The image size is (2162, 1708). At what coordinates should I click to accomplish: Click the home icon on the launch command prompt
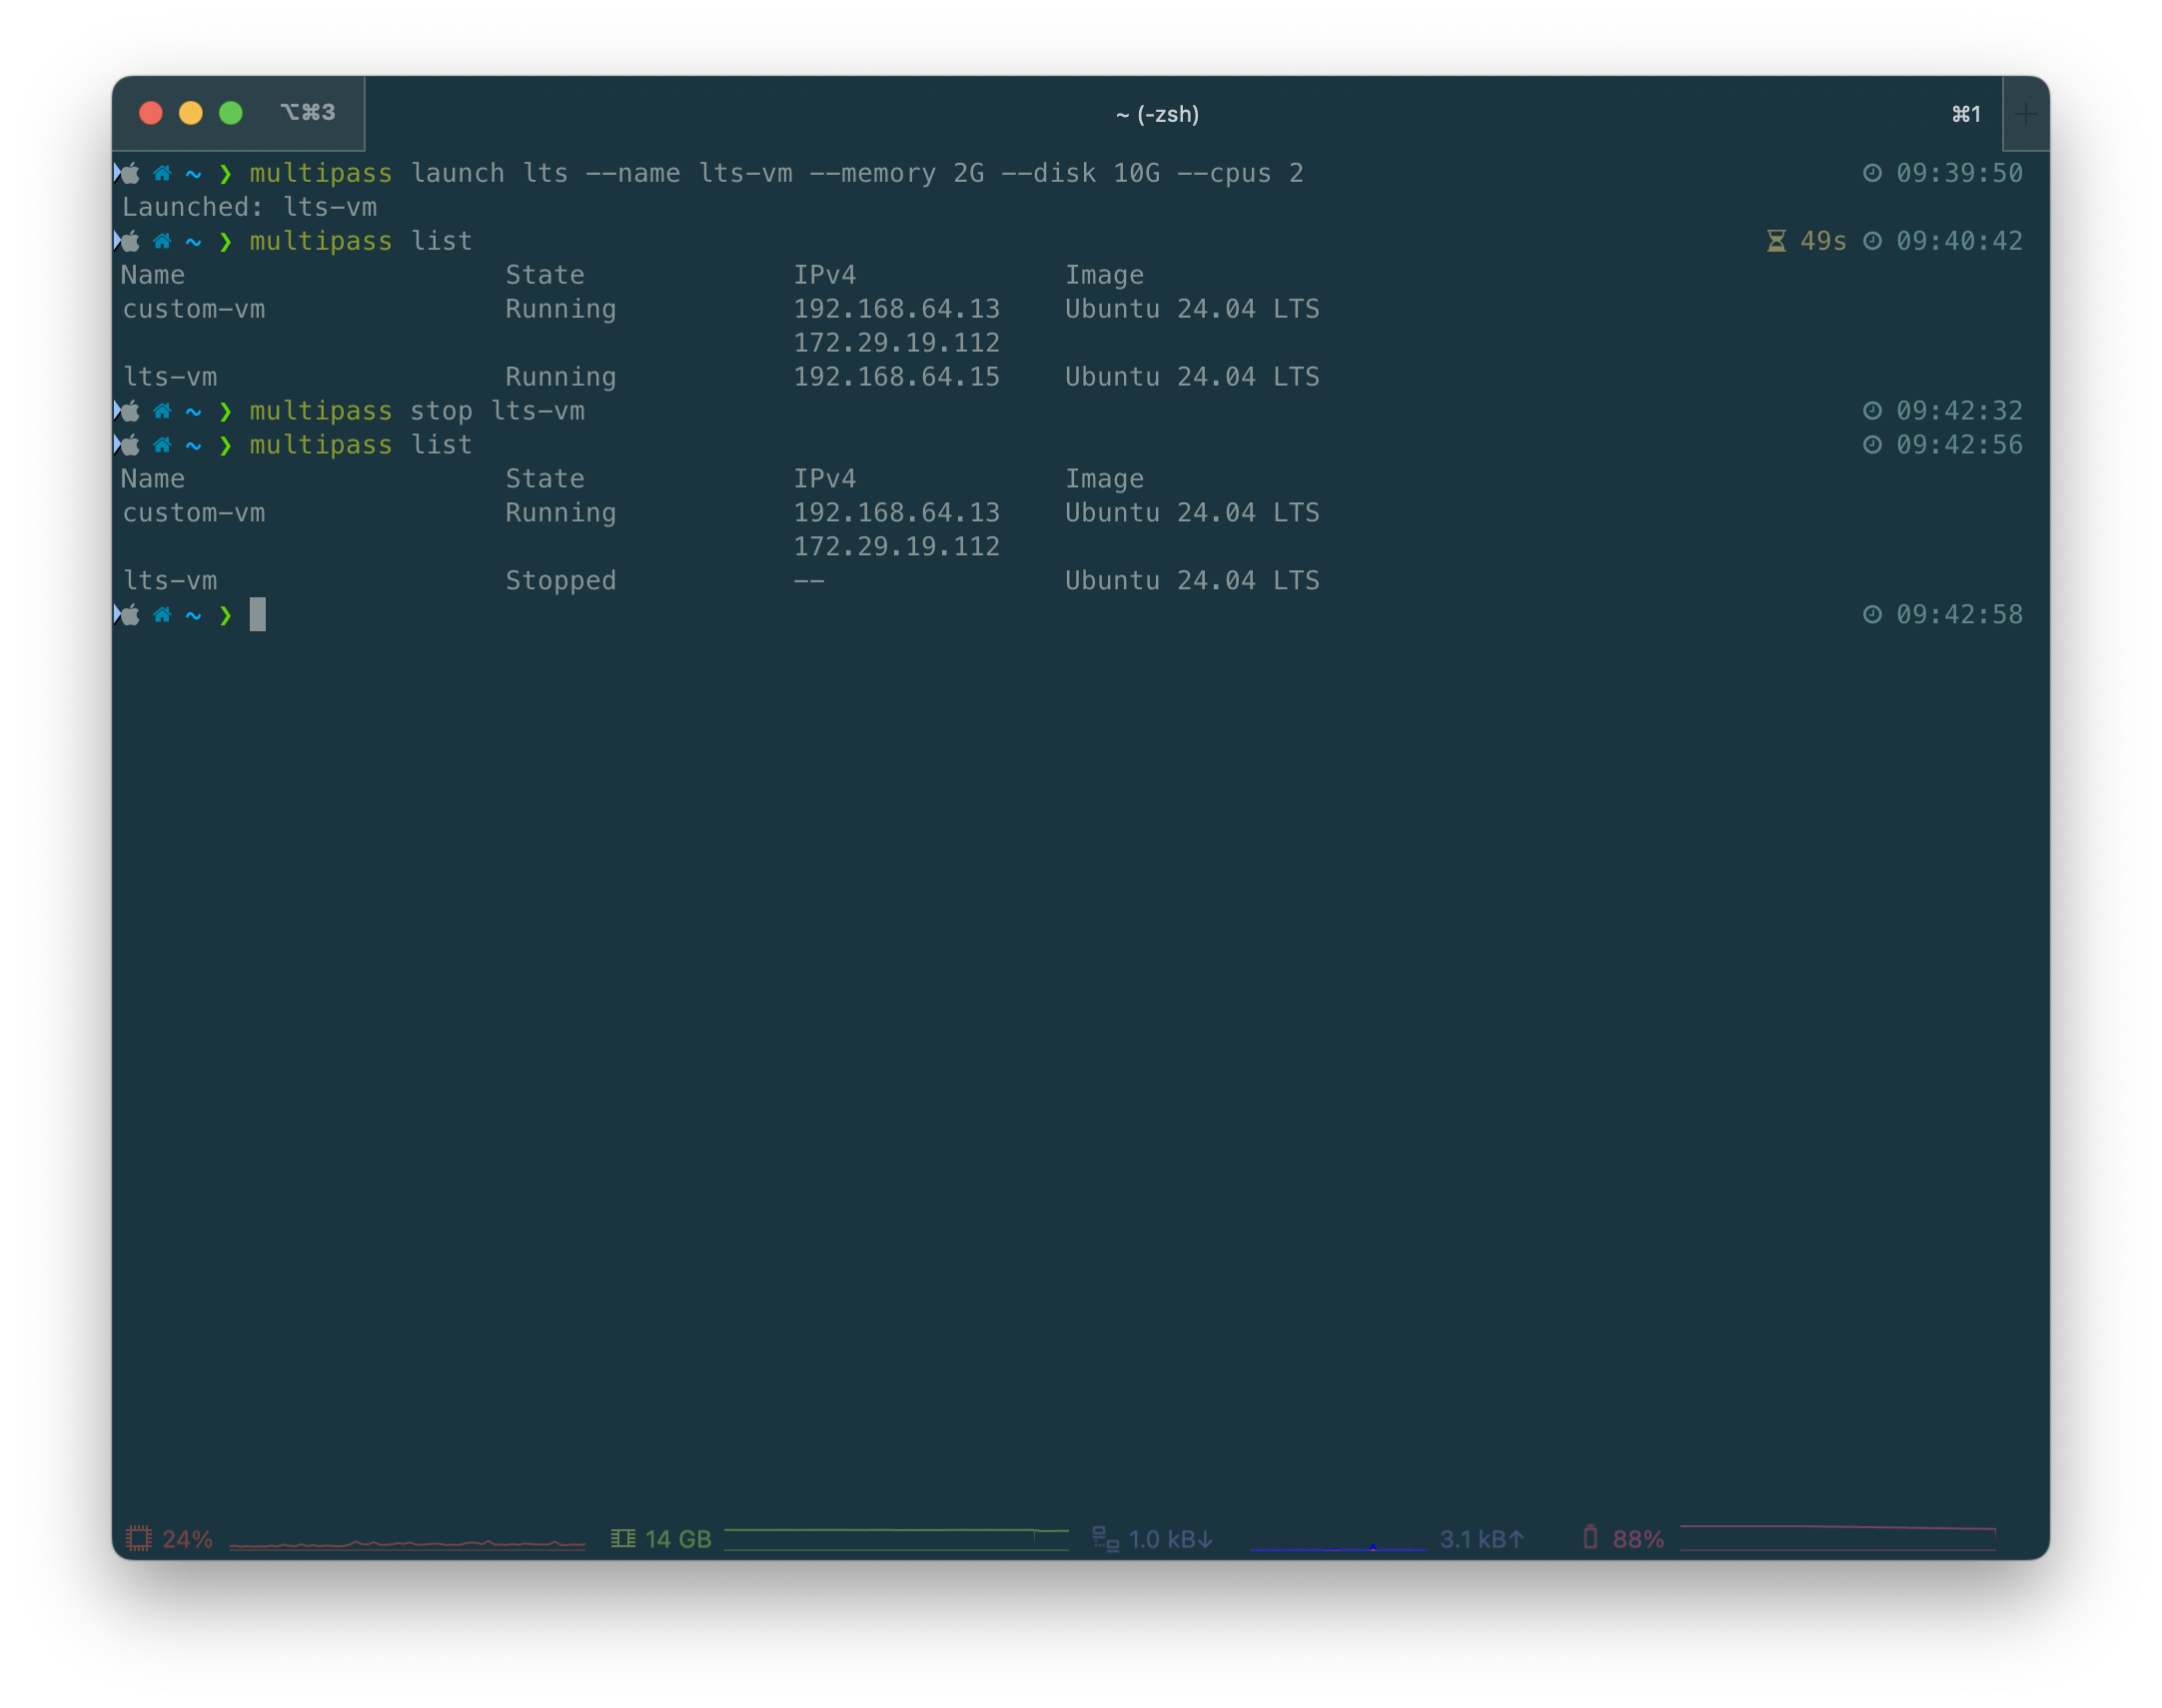pos(162,173)
